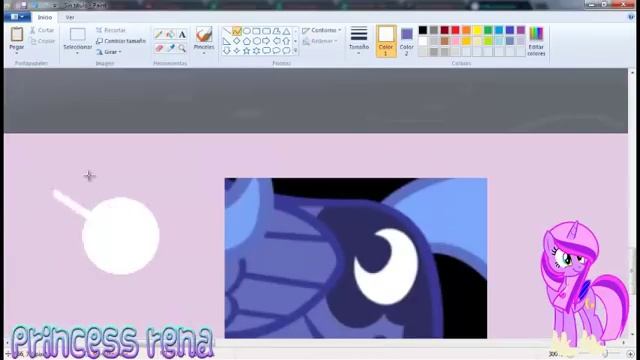Choose the Right triangle shape
Image resolution: width=640 pixels, height=360 pixels.
(227, 41)
